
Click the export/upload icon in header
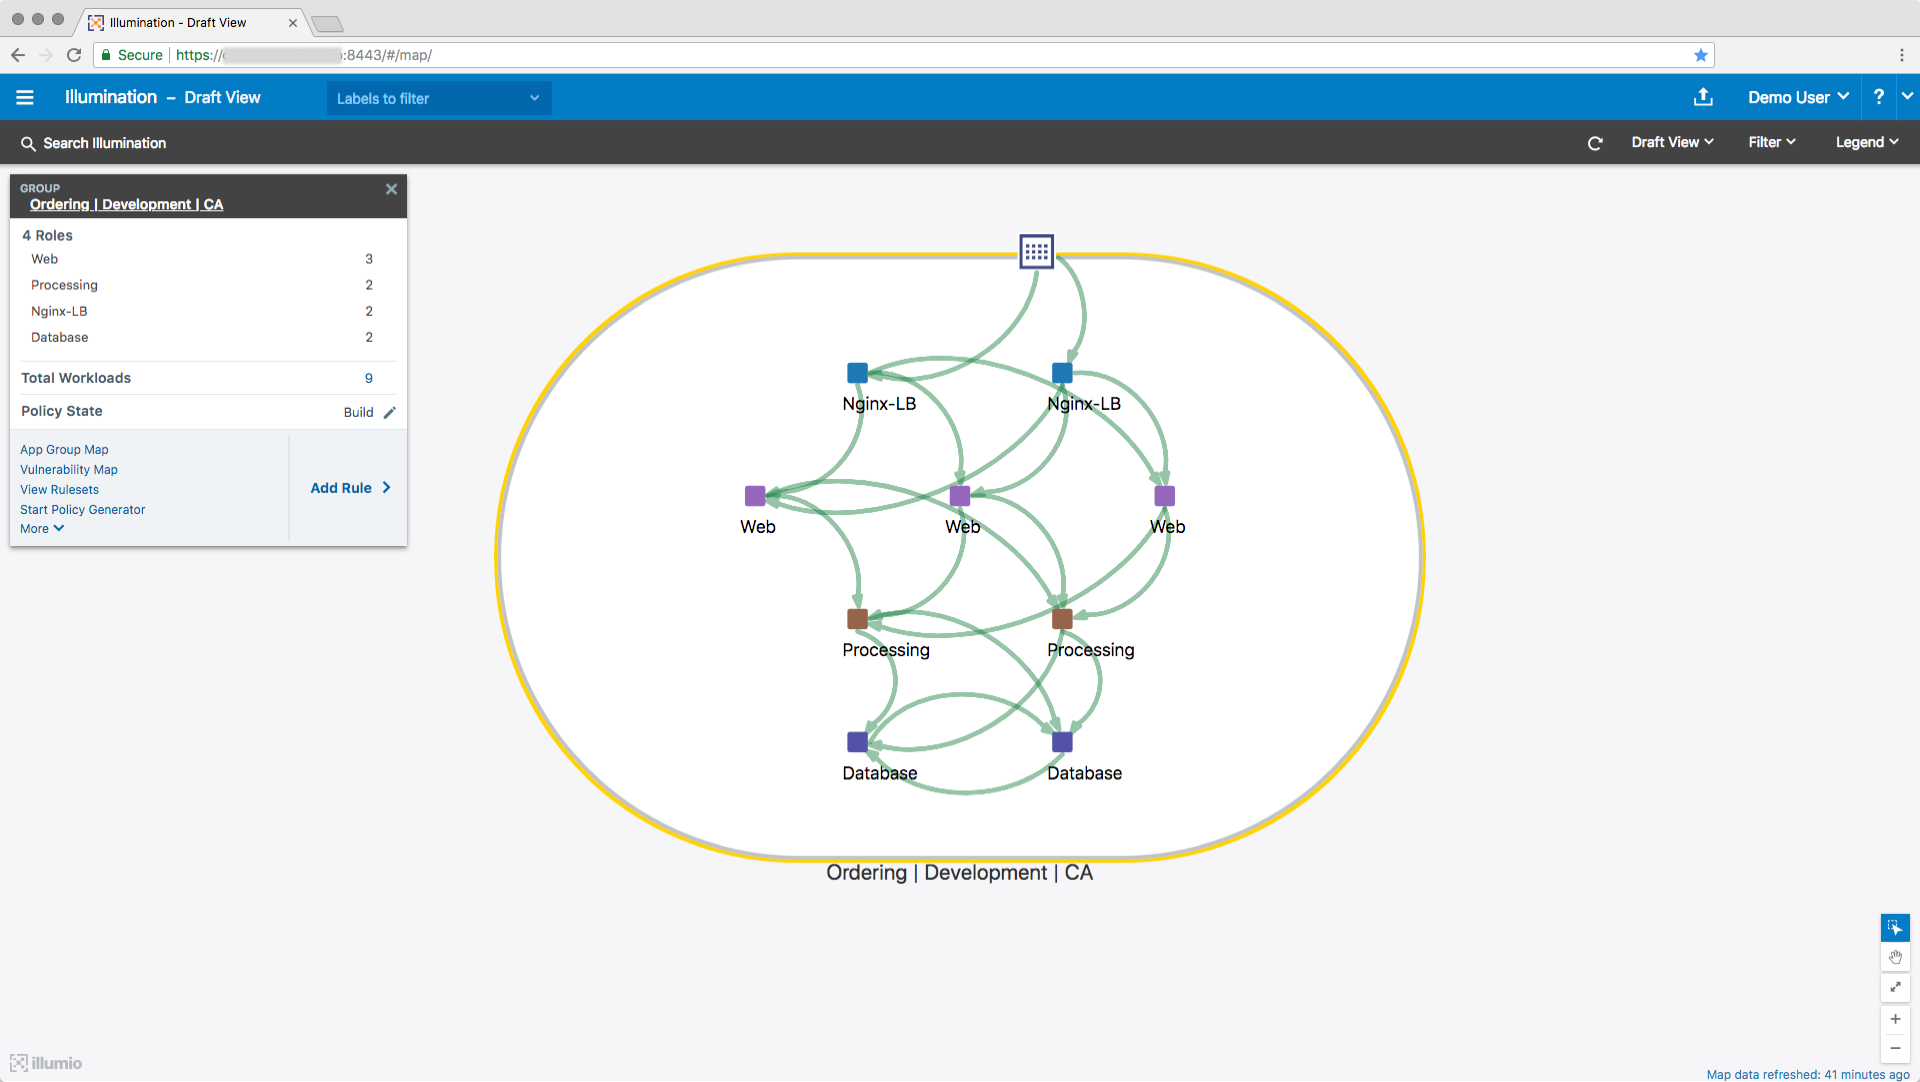1703,97
